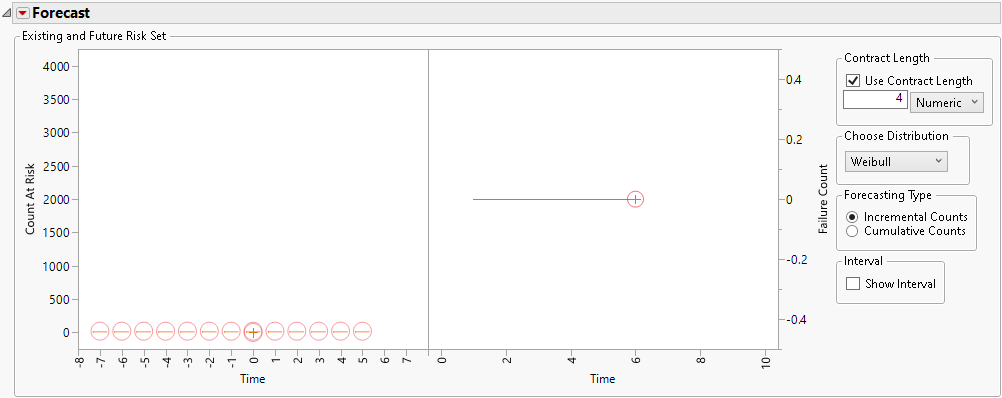Click the risk set circle at time 4
This screenshot has width=1002, height=398.
340,332
